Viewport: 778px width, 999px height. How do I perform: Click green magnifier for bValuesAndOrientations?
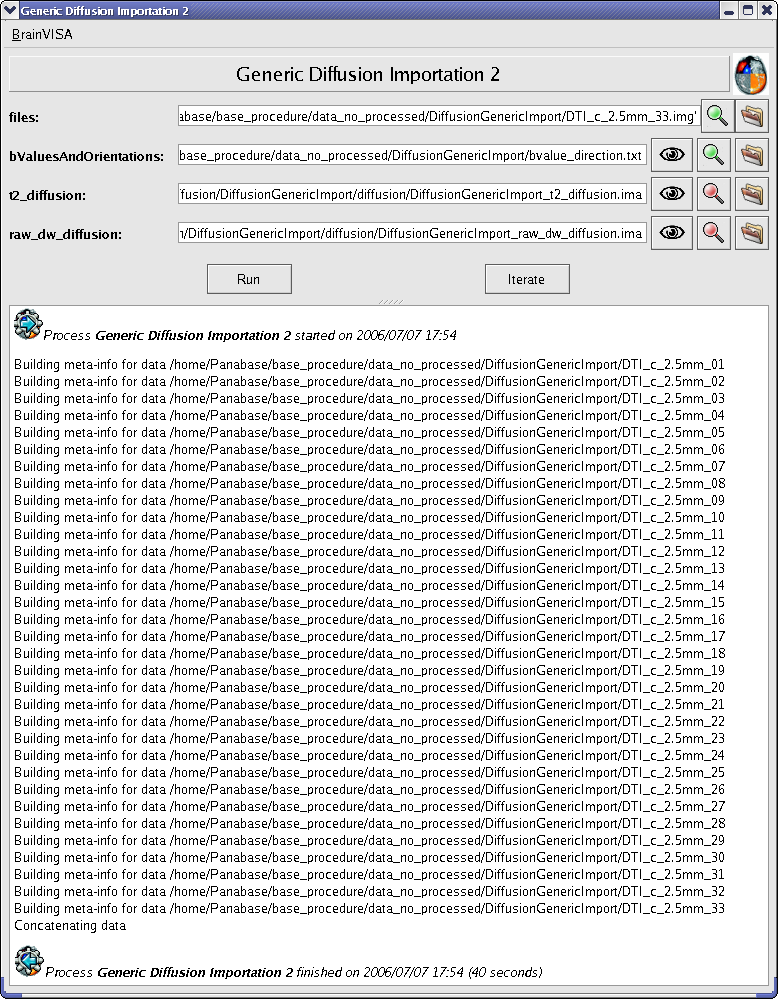pos(713,155)
